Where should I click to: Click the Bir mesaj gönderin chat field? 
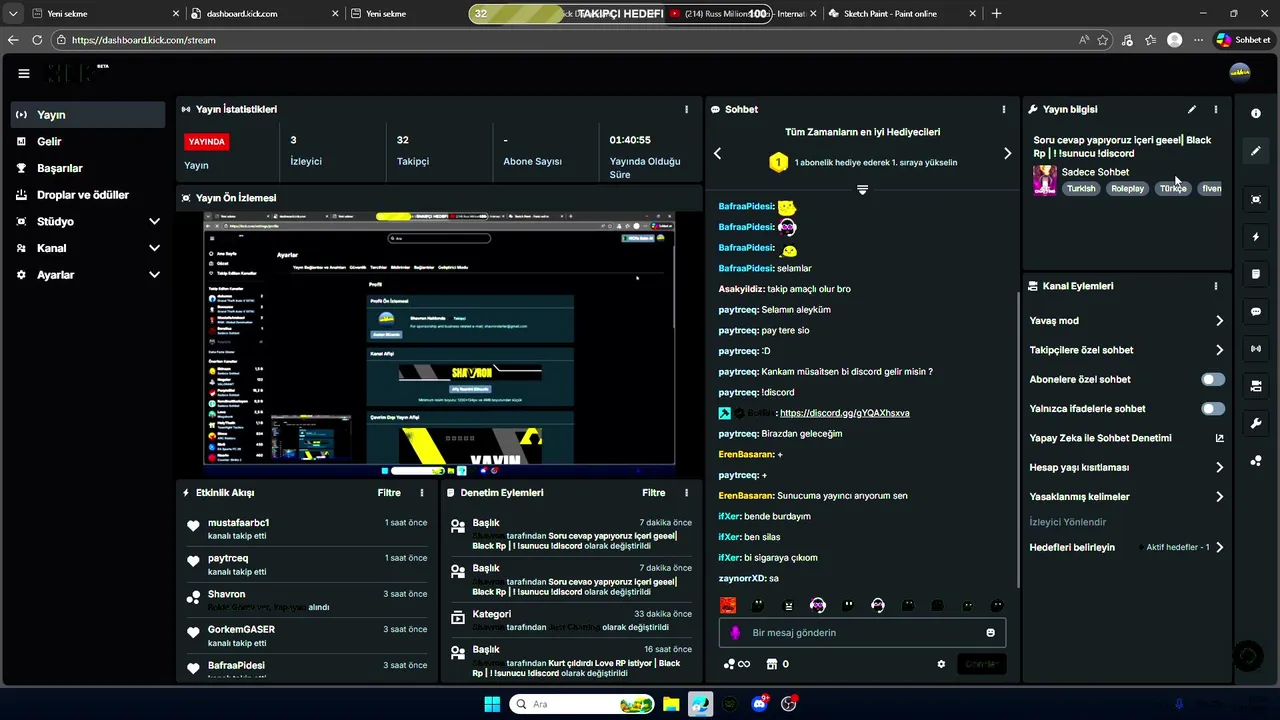862,633
